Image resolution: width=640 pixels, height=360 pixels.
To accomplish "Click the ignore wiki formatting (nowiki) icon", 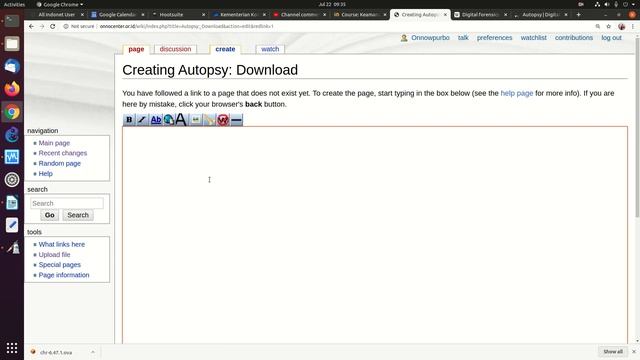I will click(223, 120).
